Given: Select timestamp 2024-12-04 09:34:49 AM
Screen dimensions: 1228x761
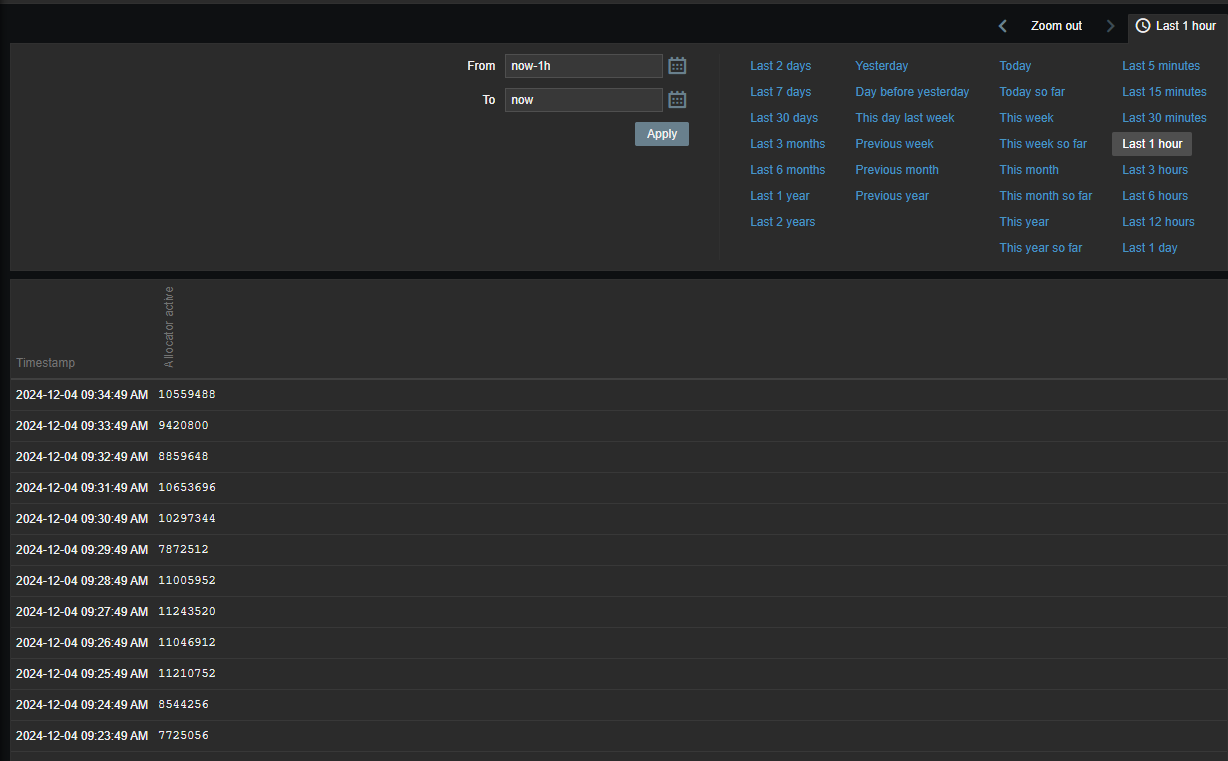Looking at the screenshot, I should [x=82, y=395].
